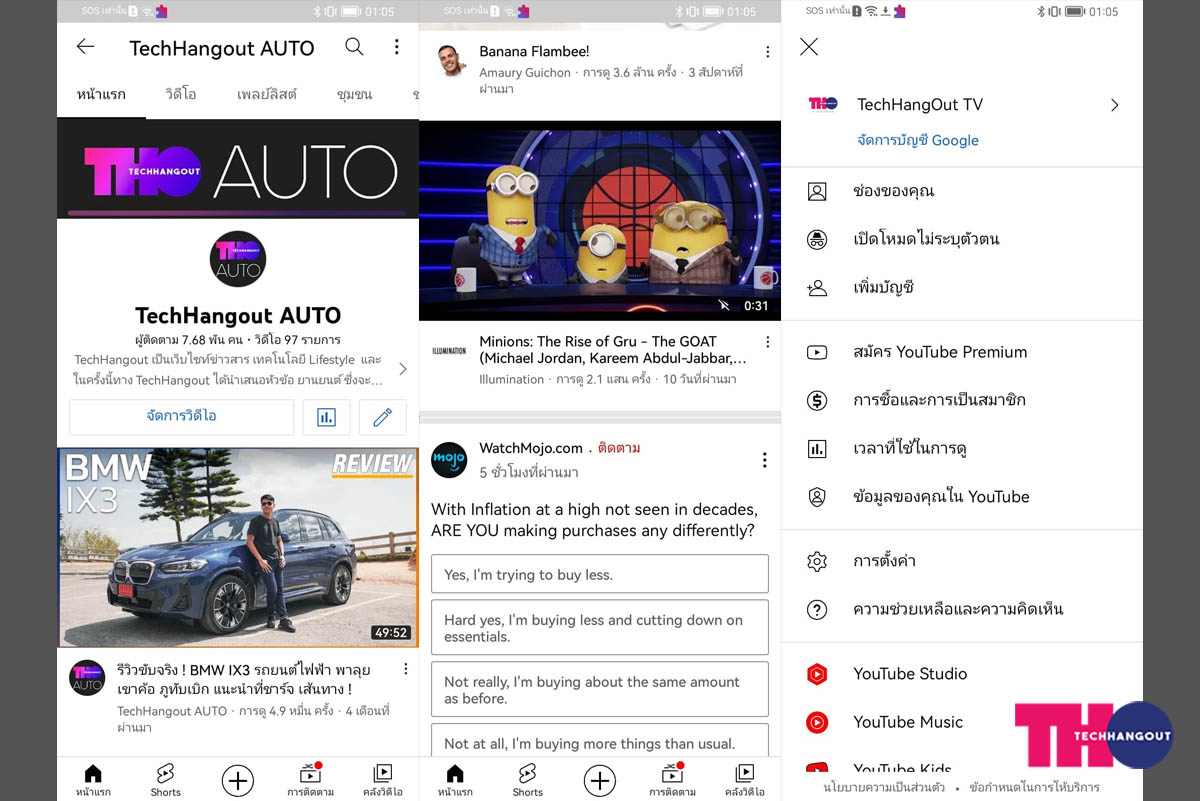1200x801 pixels.
Task: Select poll answer "Not really, I'm buying about the same"
Action: [600, 690]
